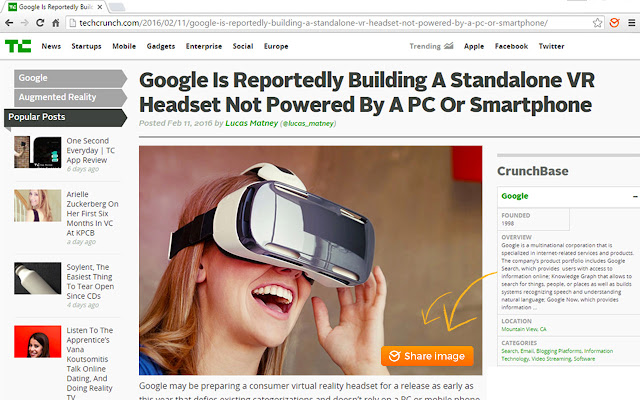Image resolution: width=640 pixels, height=400 pixels.
Task: Close the Google Is Reportedly browser tab
Action: (x=100, y=7)
